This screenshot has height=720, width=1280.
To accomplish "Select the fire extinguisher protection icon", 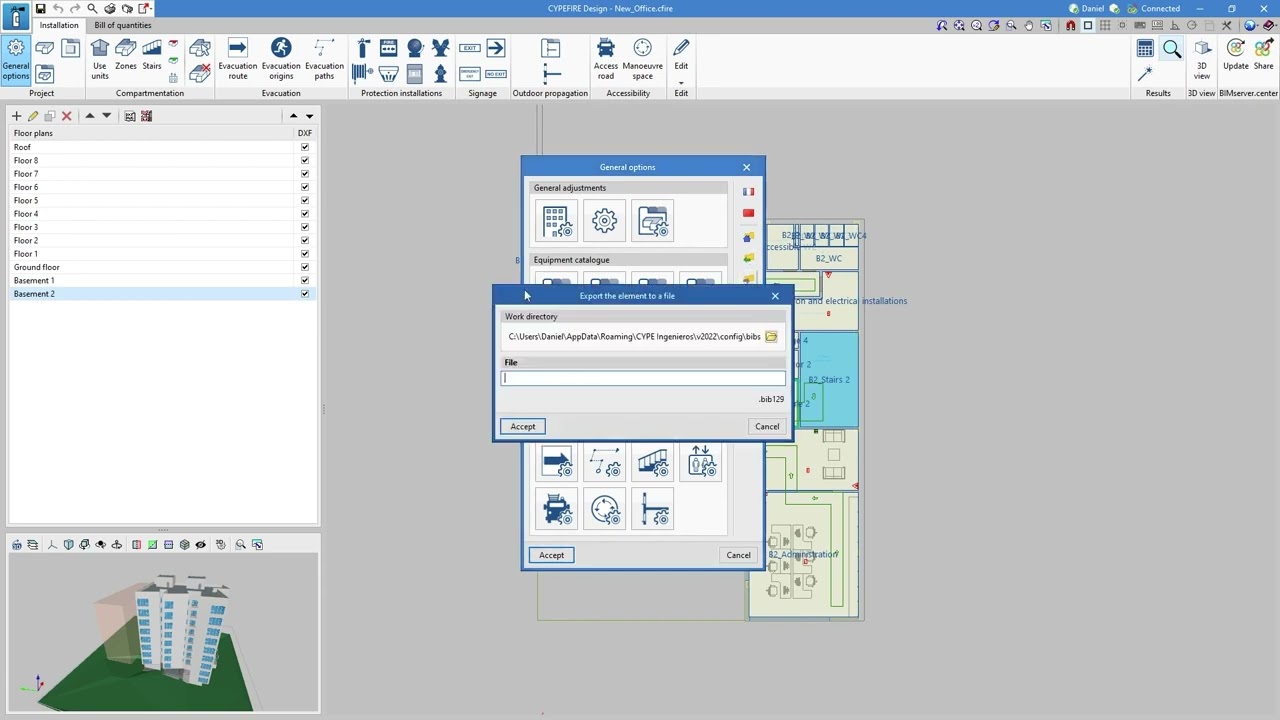I will 363,48.
